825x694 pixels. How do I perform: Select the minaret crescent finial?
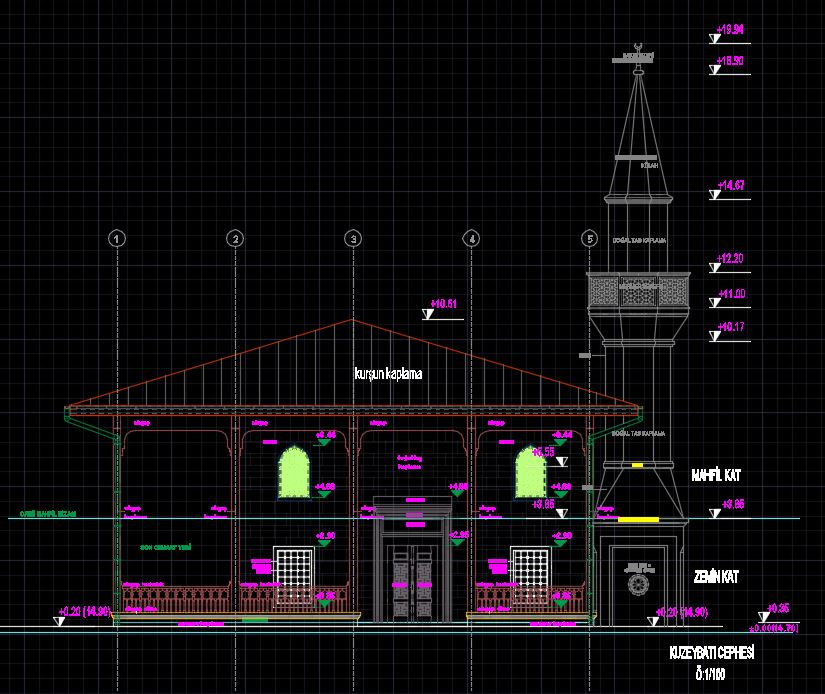pyautogui.click(x=638, y=47)
